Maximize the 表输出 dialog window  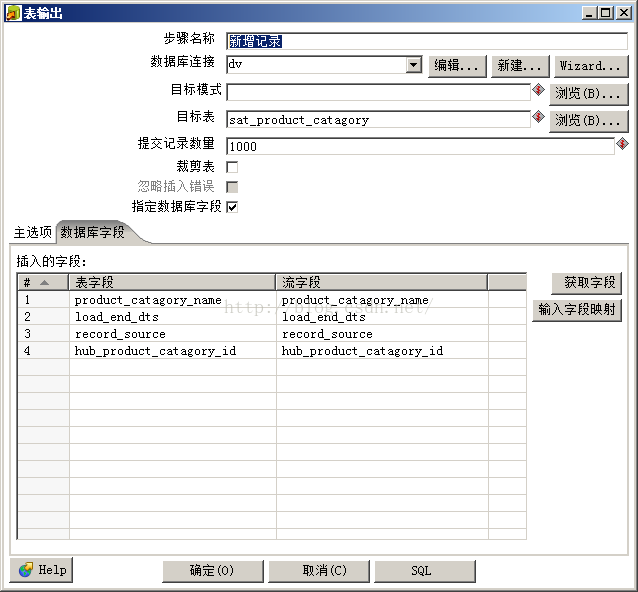[x=605, y=13]
